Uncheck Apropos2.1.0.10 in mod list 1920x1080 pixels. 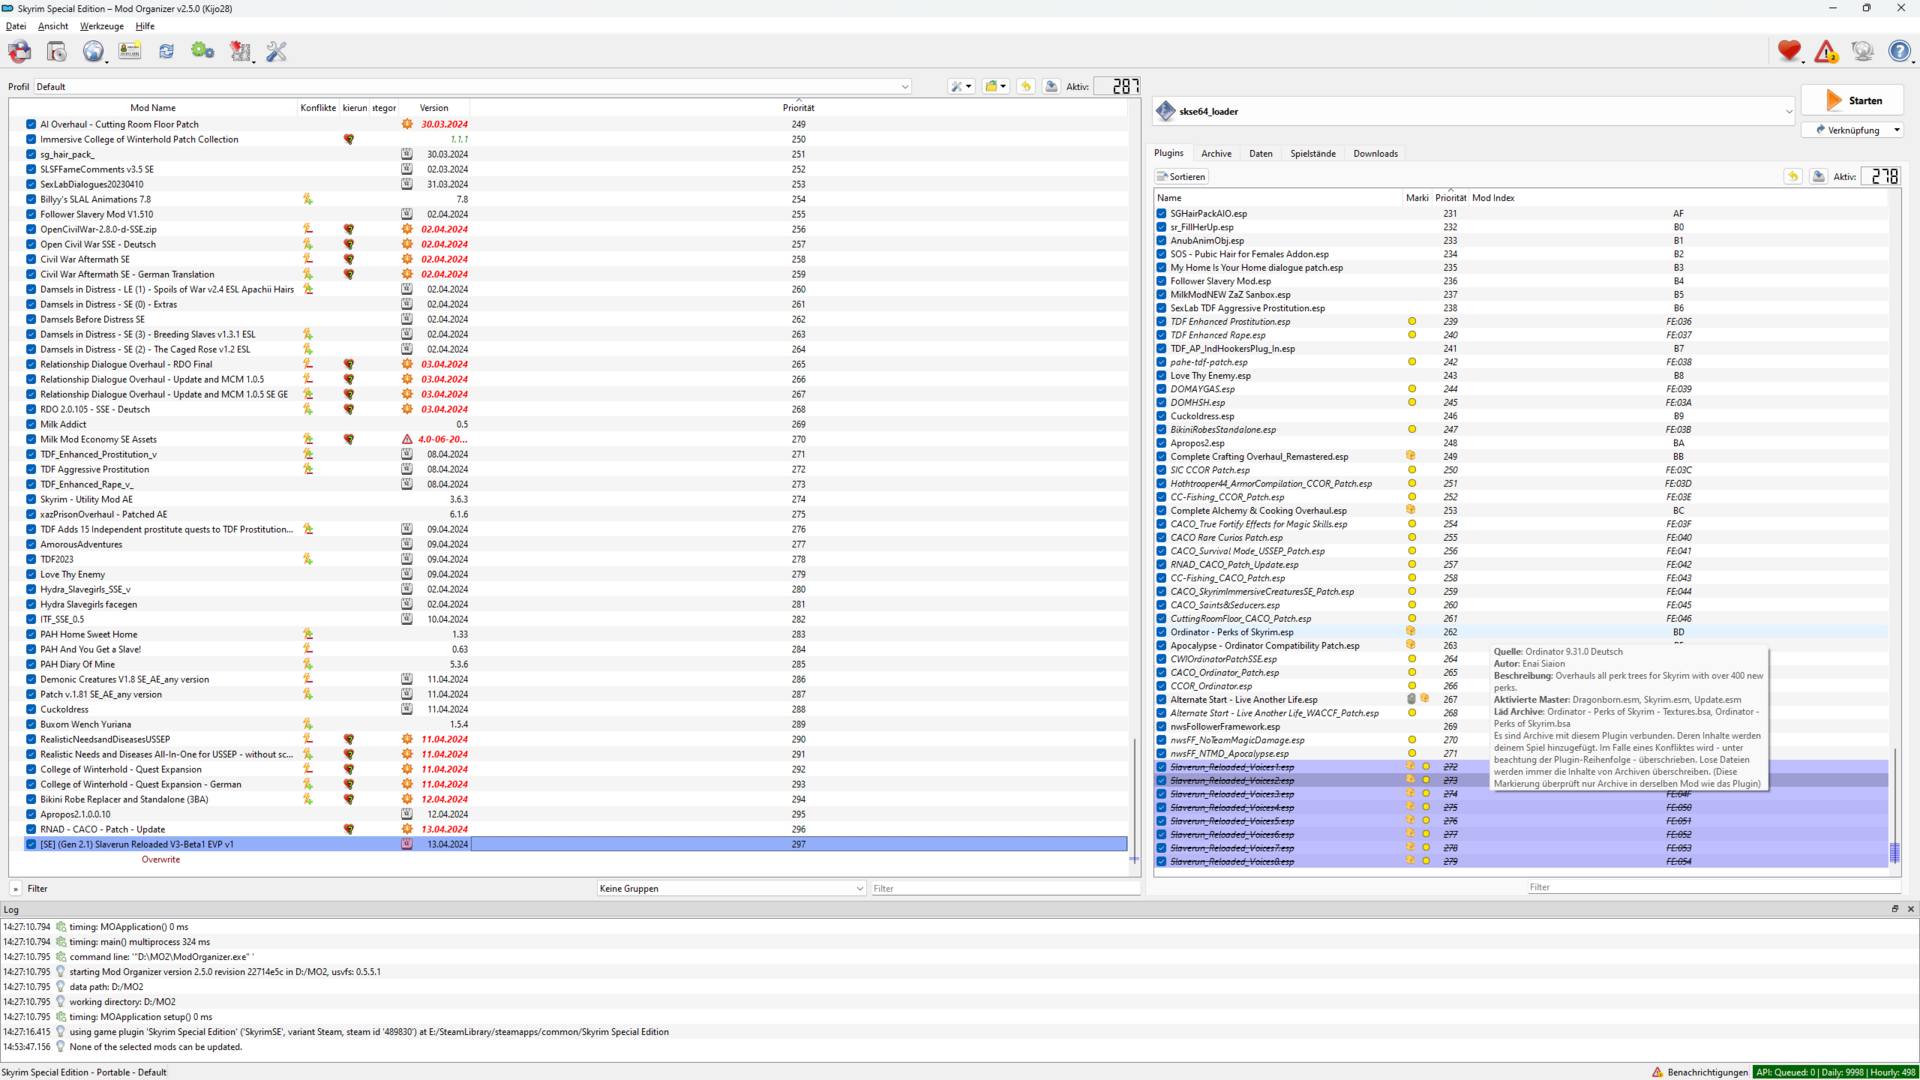click(x=31, y=815)
